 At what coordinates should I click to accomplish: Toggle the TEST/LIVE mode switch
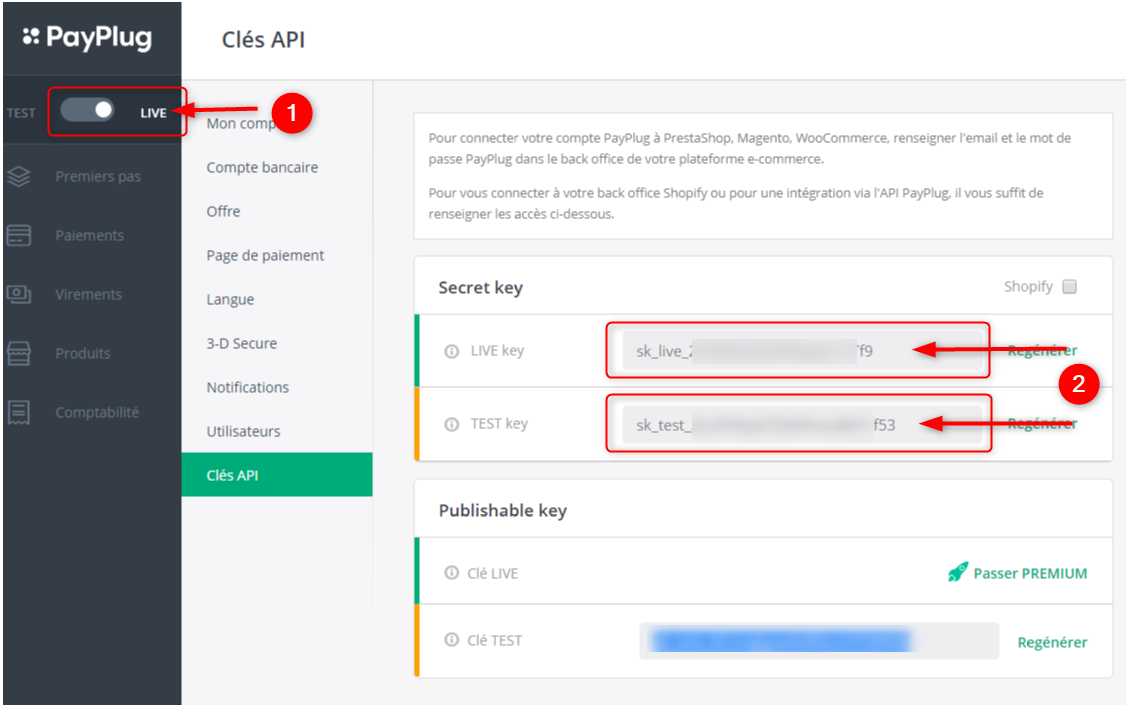pyautogui.click(x=87, y=110)
